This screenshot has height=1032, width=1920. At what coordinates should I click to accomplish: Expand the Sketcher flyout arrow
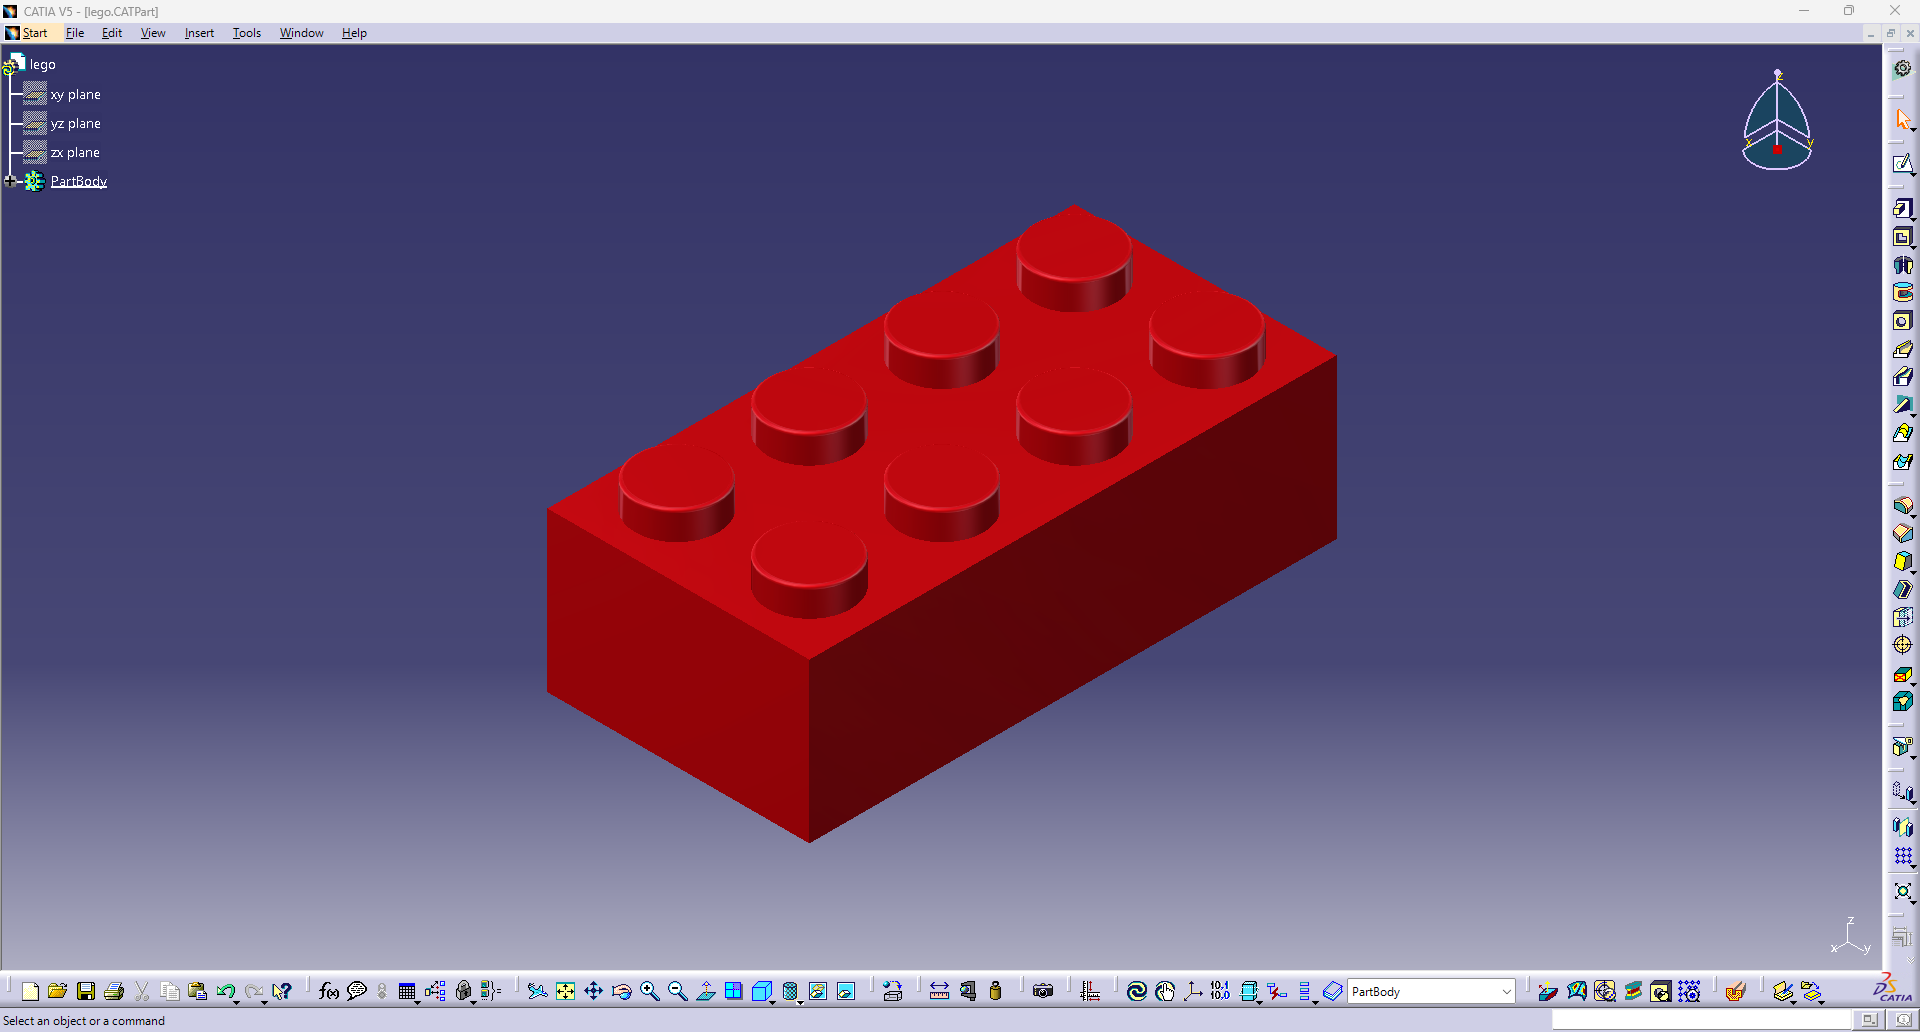pyautogui.click(x=1912, y=174)
